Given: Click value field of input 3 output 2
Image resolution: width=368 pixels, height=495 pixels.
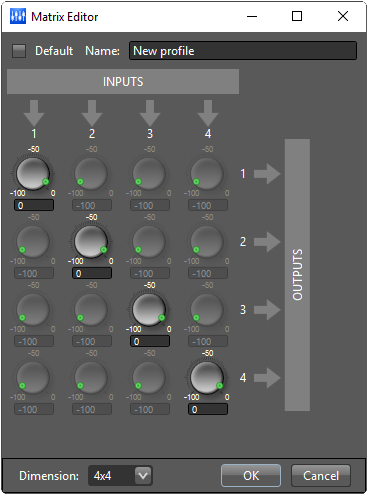Looking at the screenshot, I should click(x=150, y=273).
